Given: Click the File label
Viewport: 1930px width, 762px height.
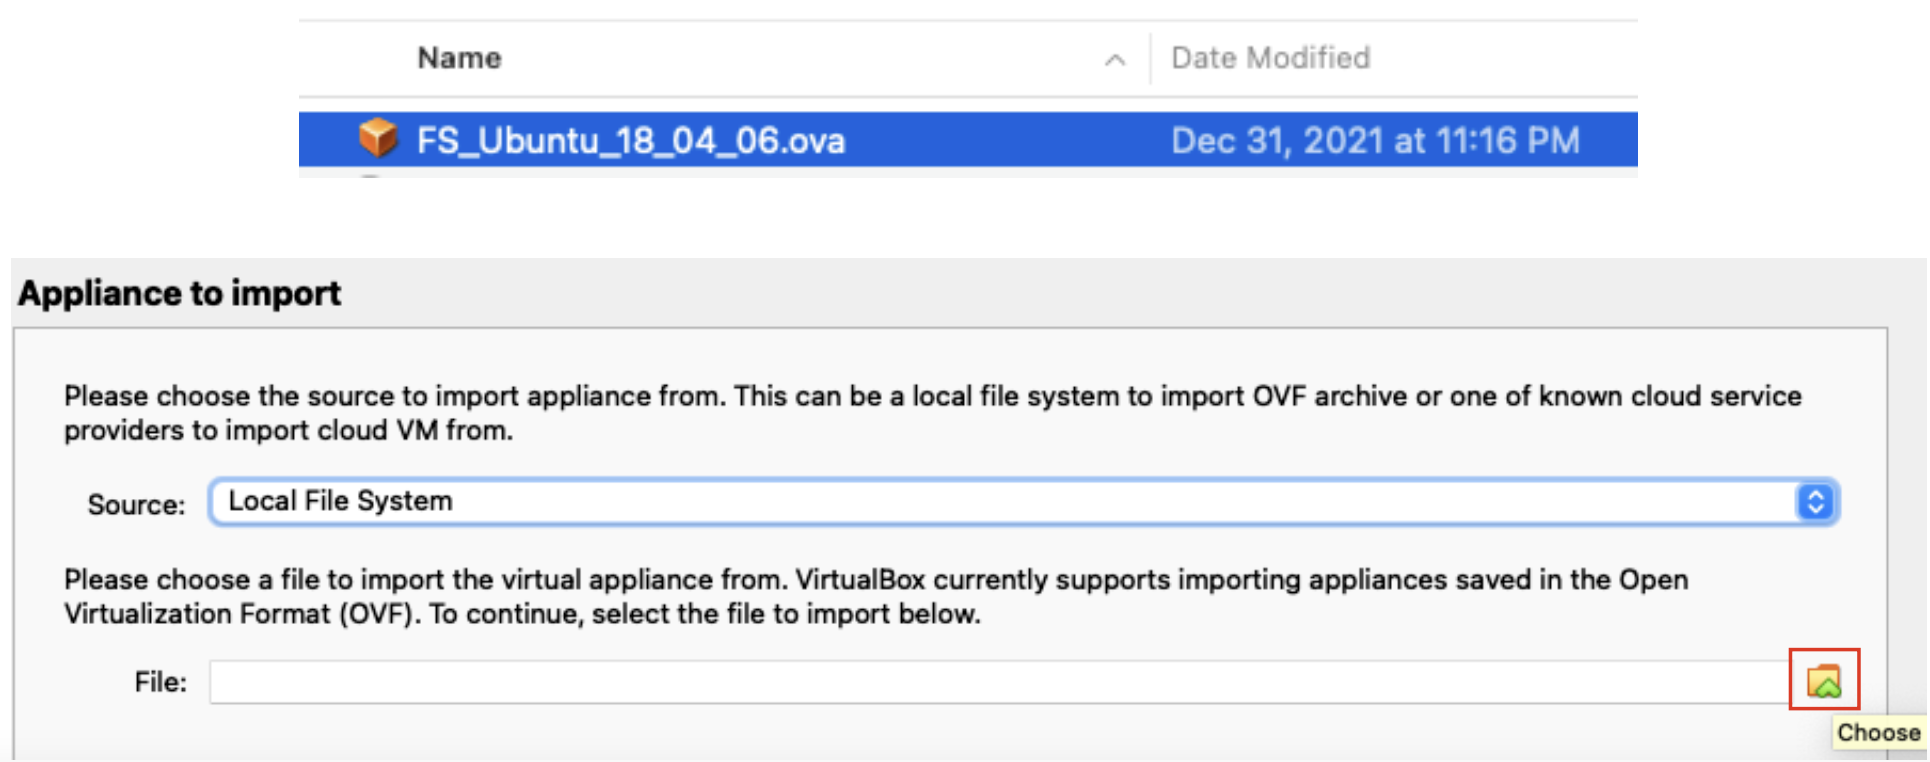Looking at the screenshot, I should coord(160,682).
